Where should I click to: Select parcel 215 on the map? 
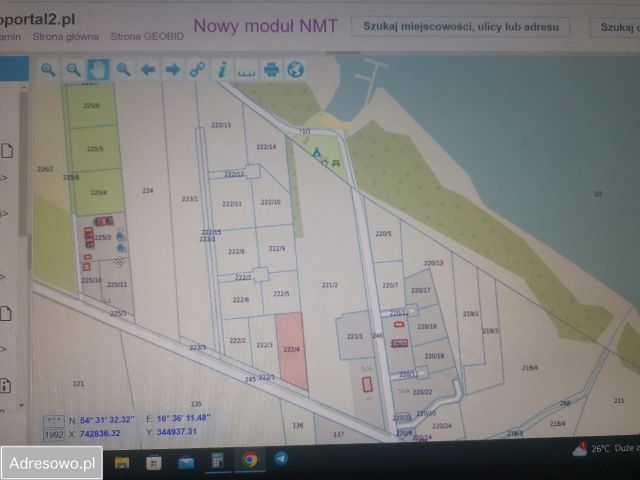click(x=619, y=400)
